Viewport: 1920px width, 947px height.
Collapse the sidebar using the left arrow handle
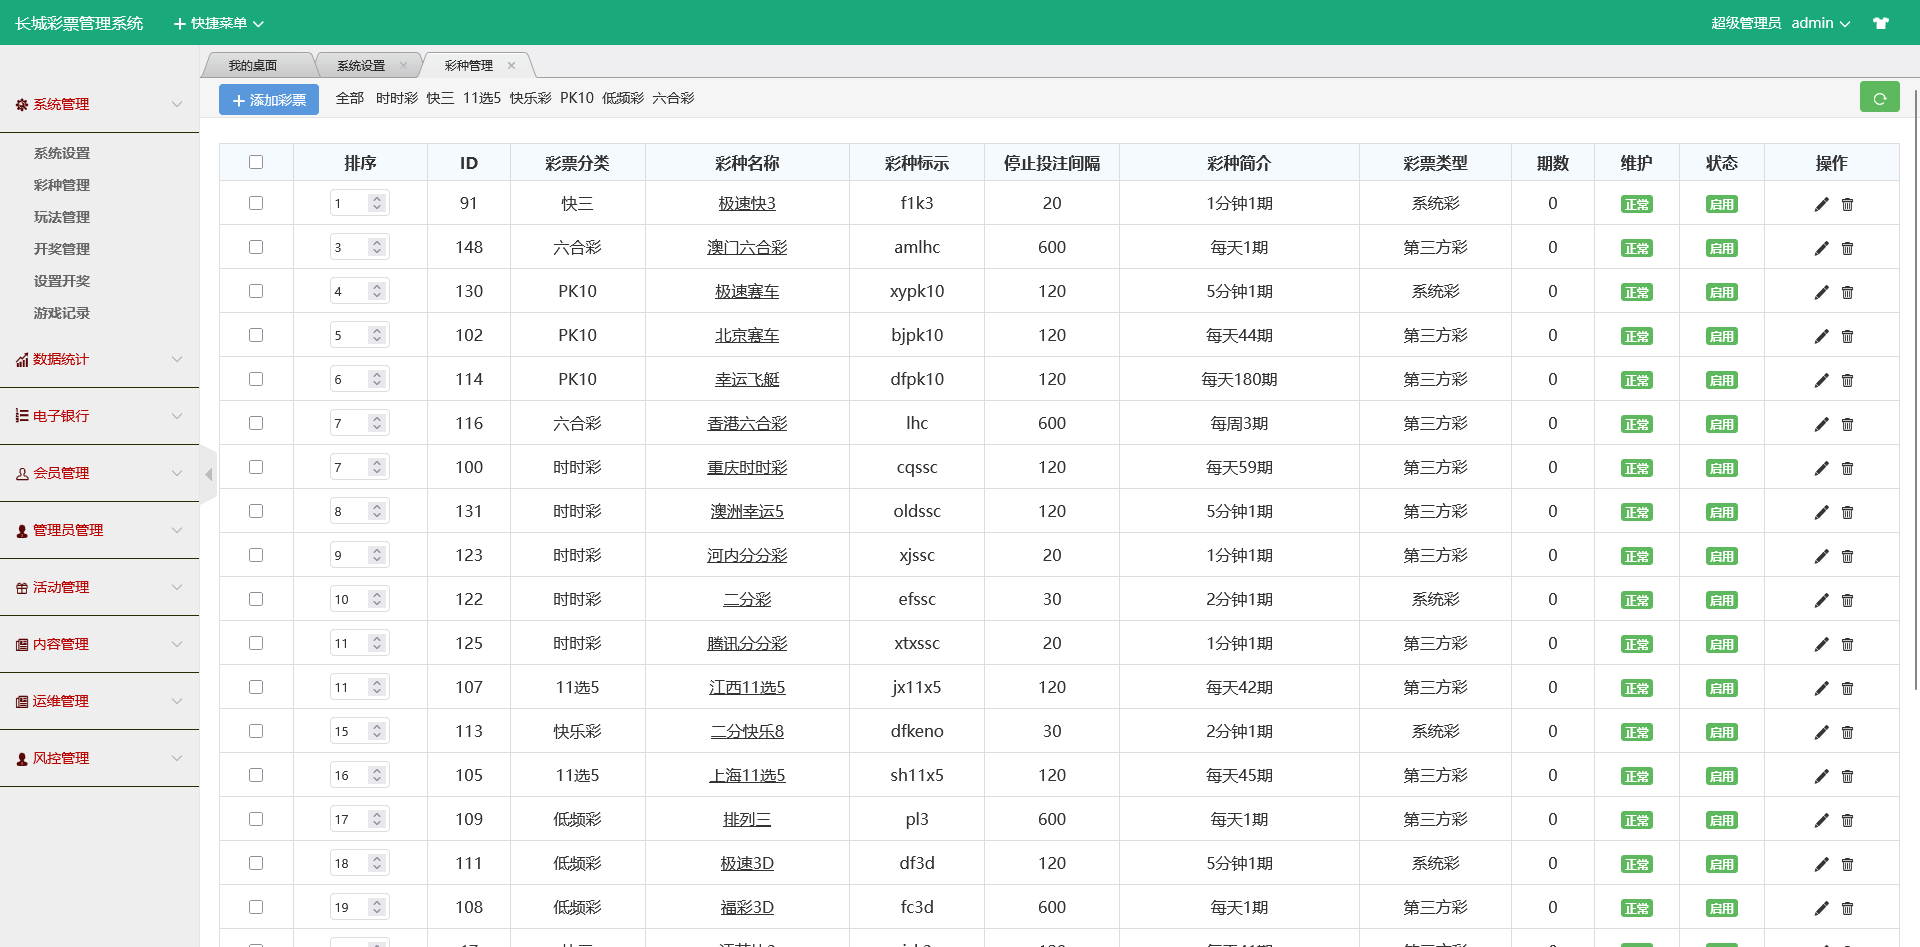(208, 474)
